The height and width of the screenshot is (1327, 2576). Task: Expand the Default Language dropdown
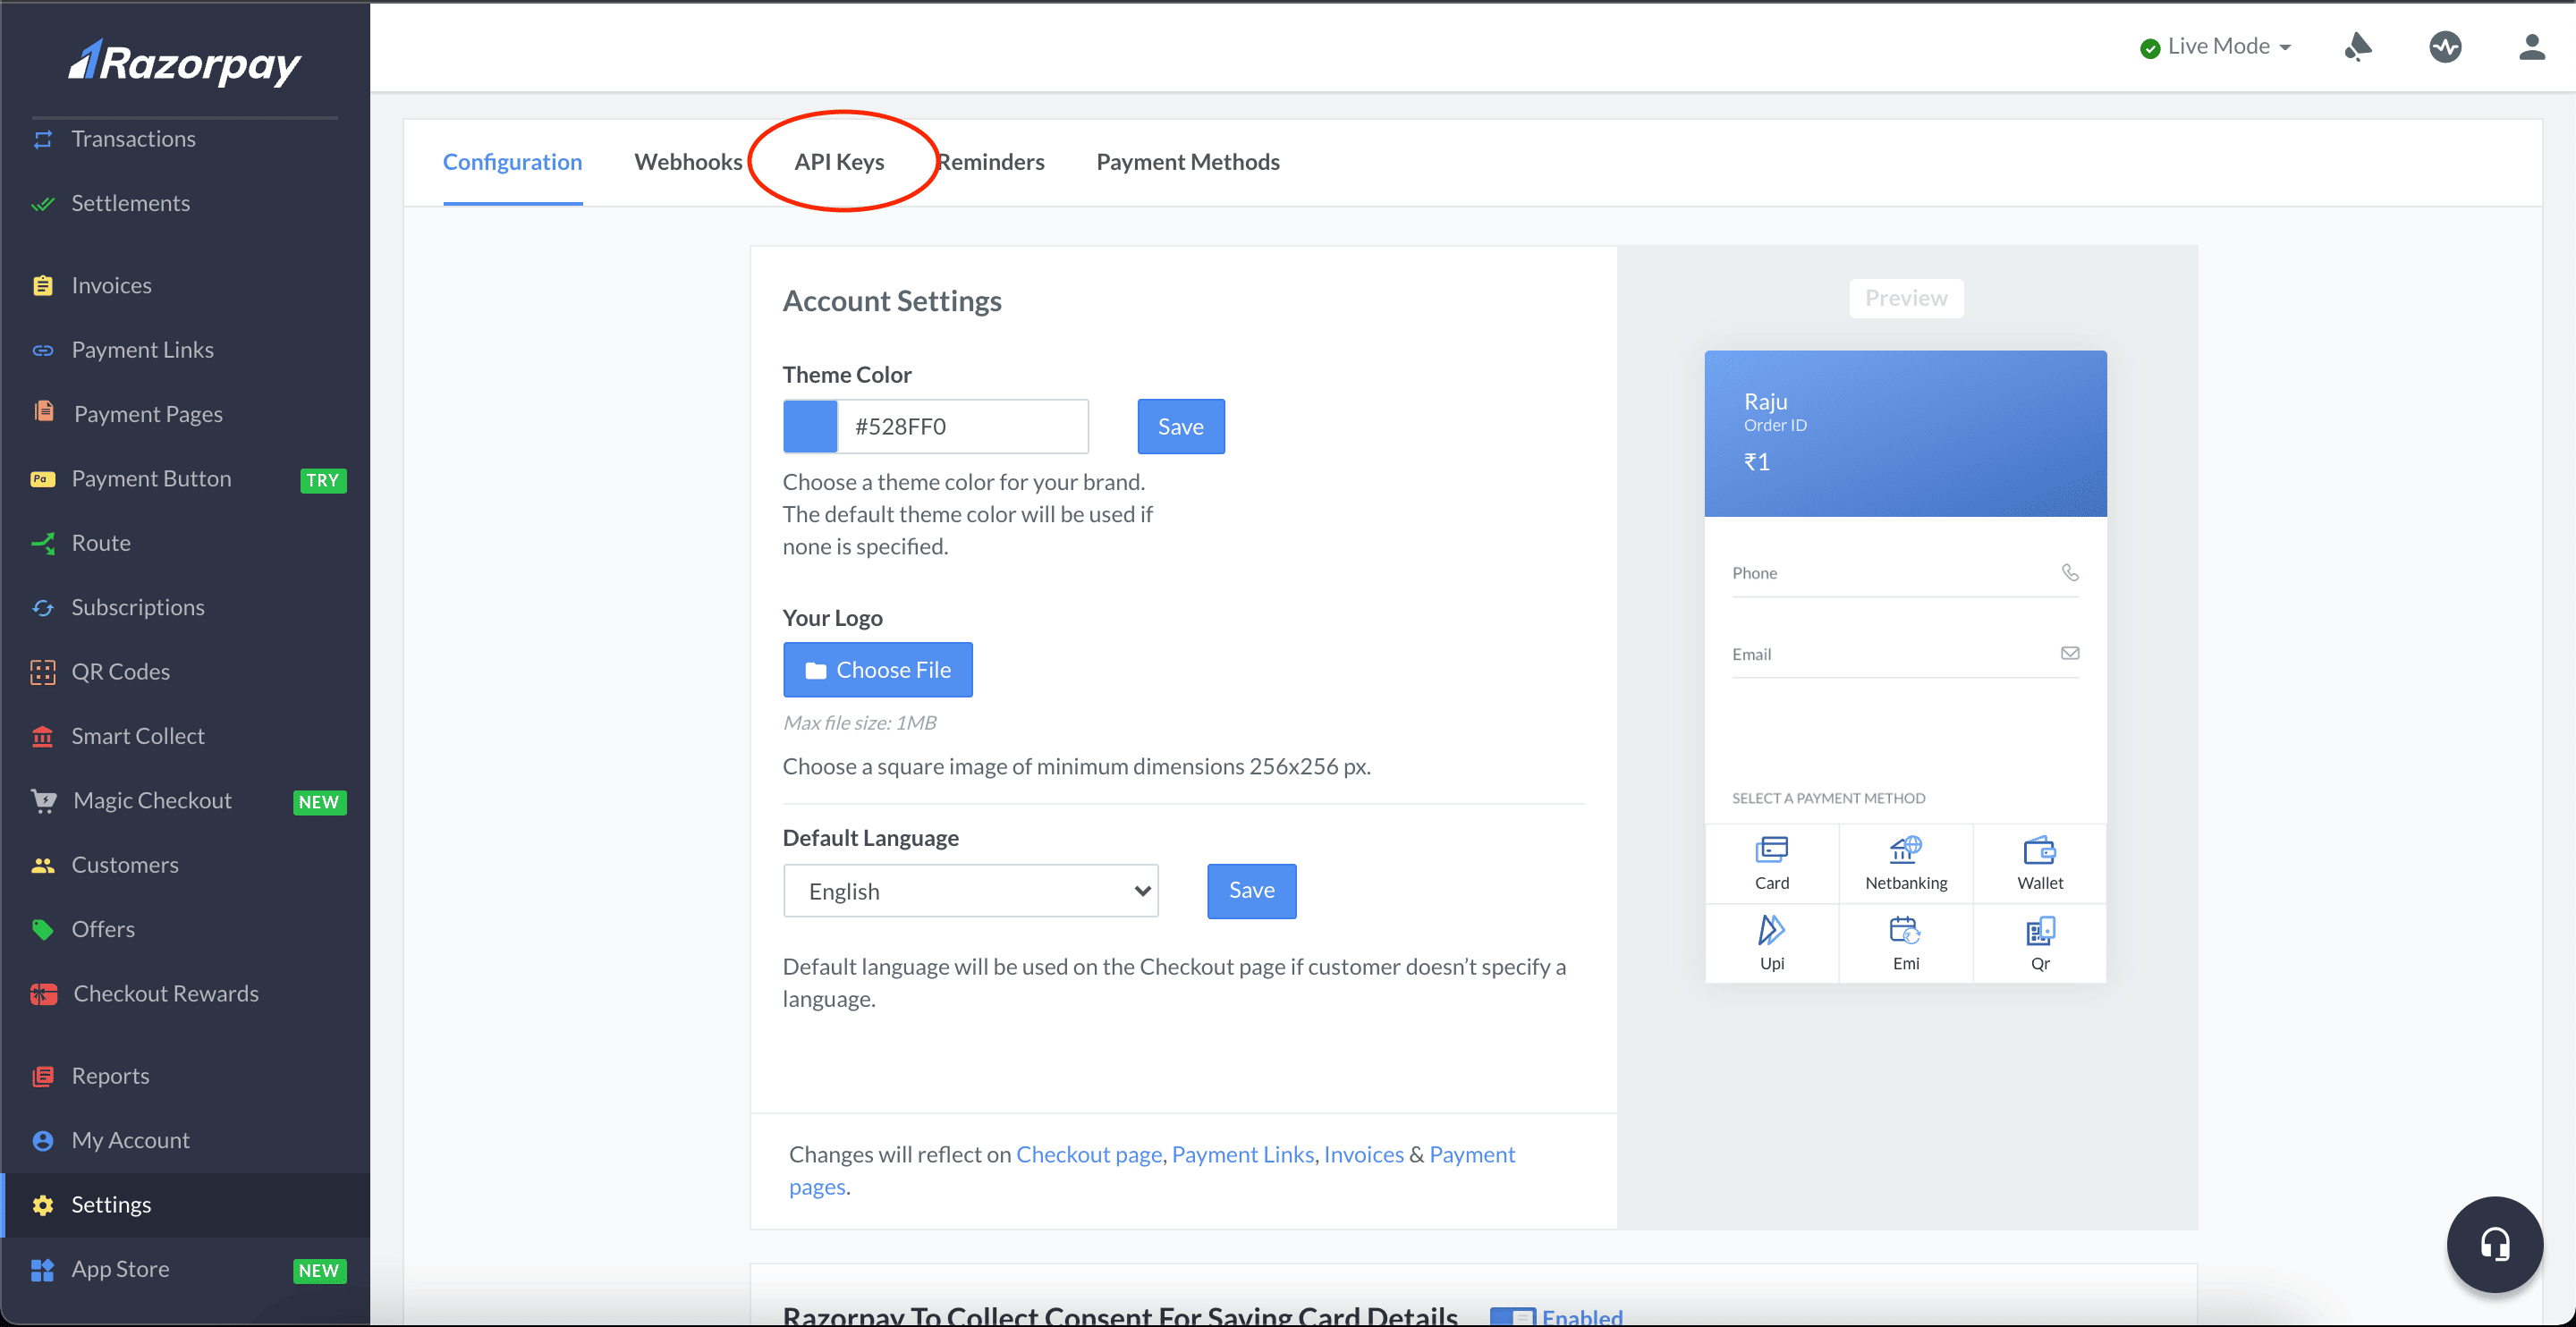970,891
